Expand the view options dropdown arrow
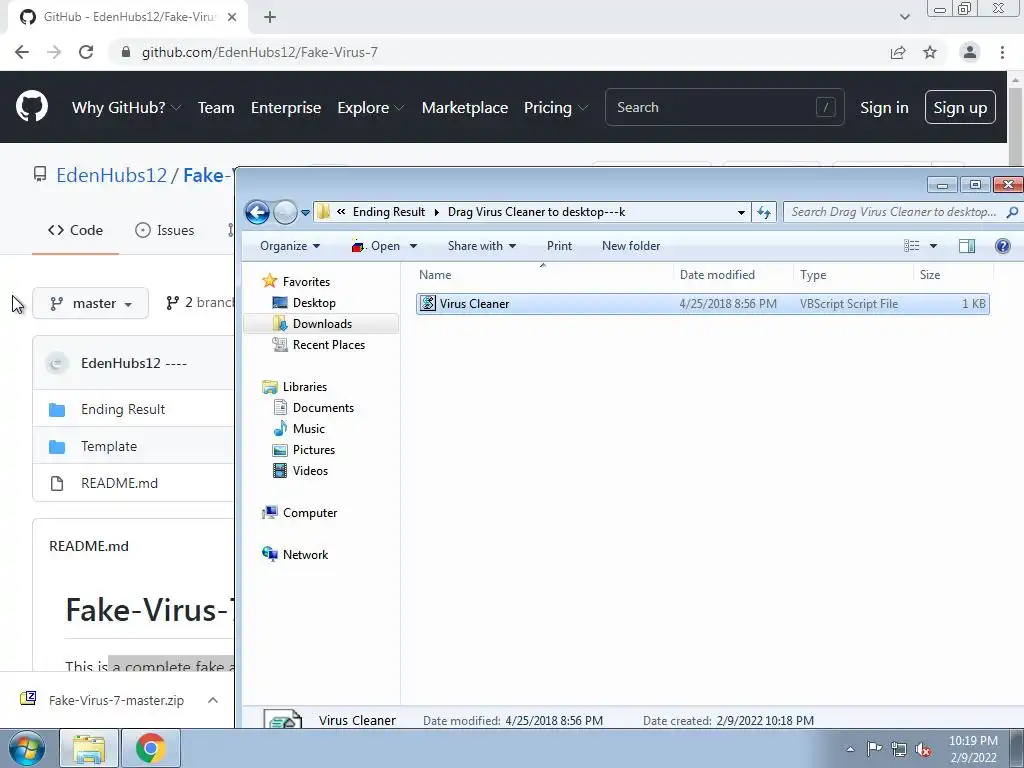 (933, 246)
